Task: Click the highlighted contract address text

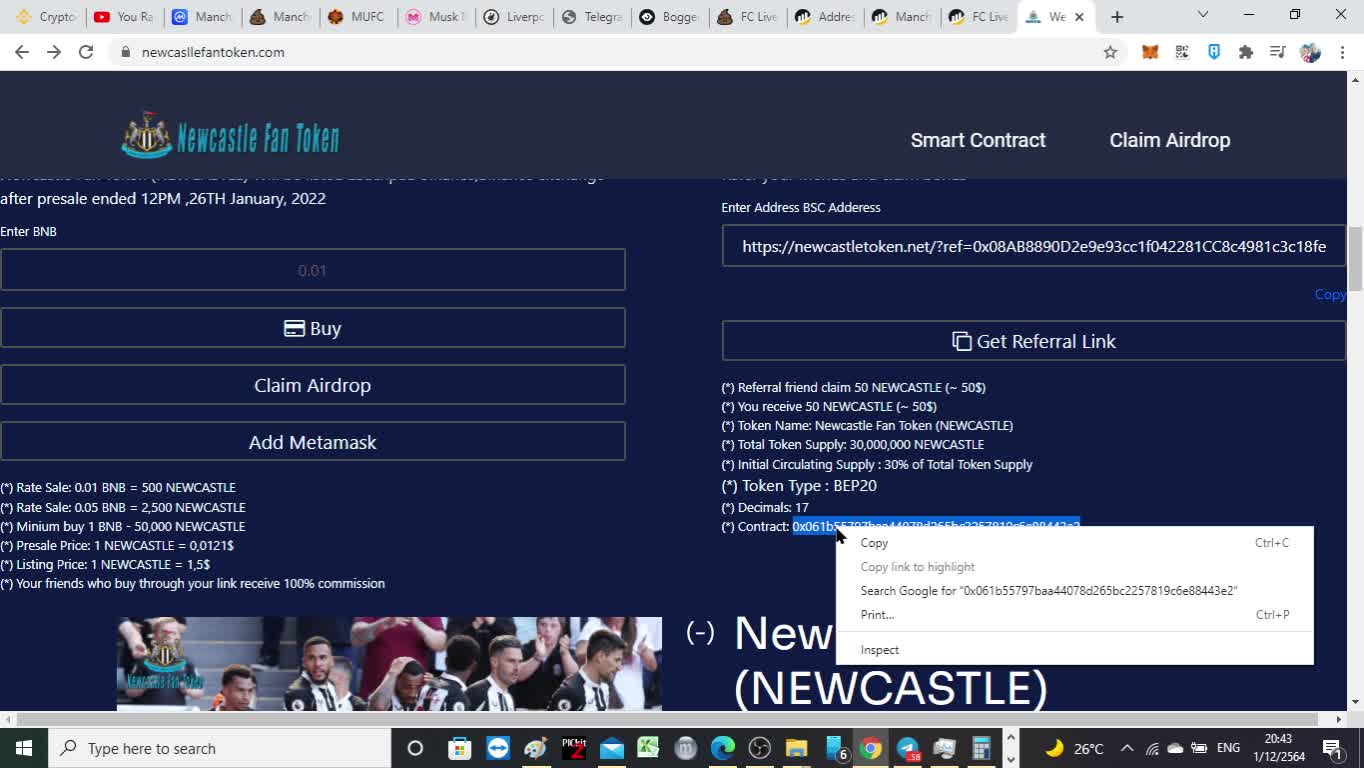Action: pyautogui.click(x=936, y=526)
